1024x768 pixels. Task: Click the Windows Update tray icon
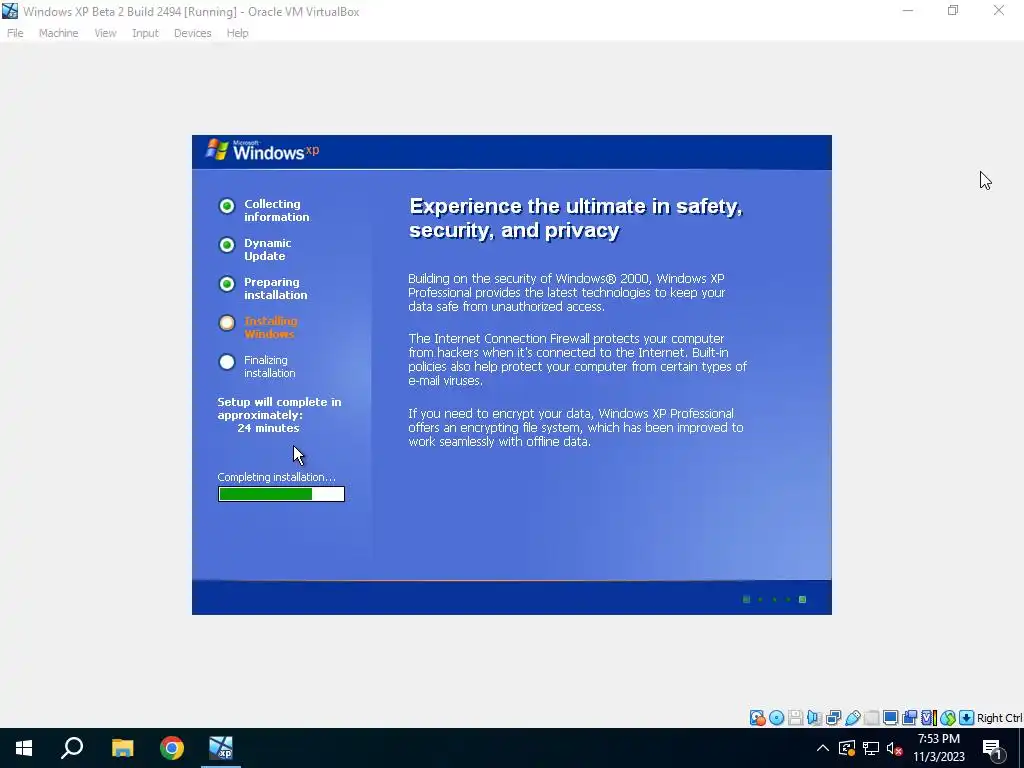coord(847,748)
